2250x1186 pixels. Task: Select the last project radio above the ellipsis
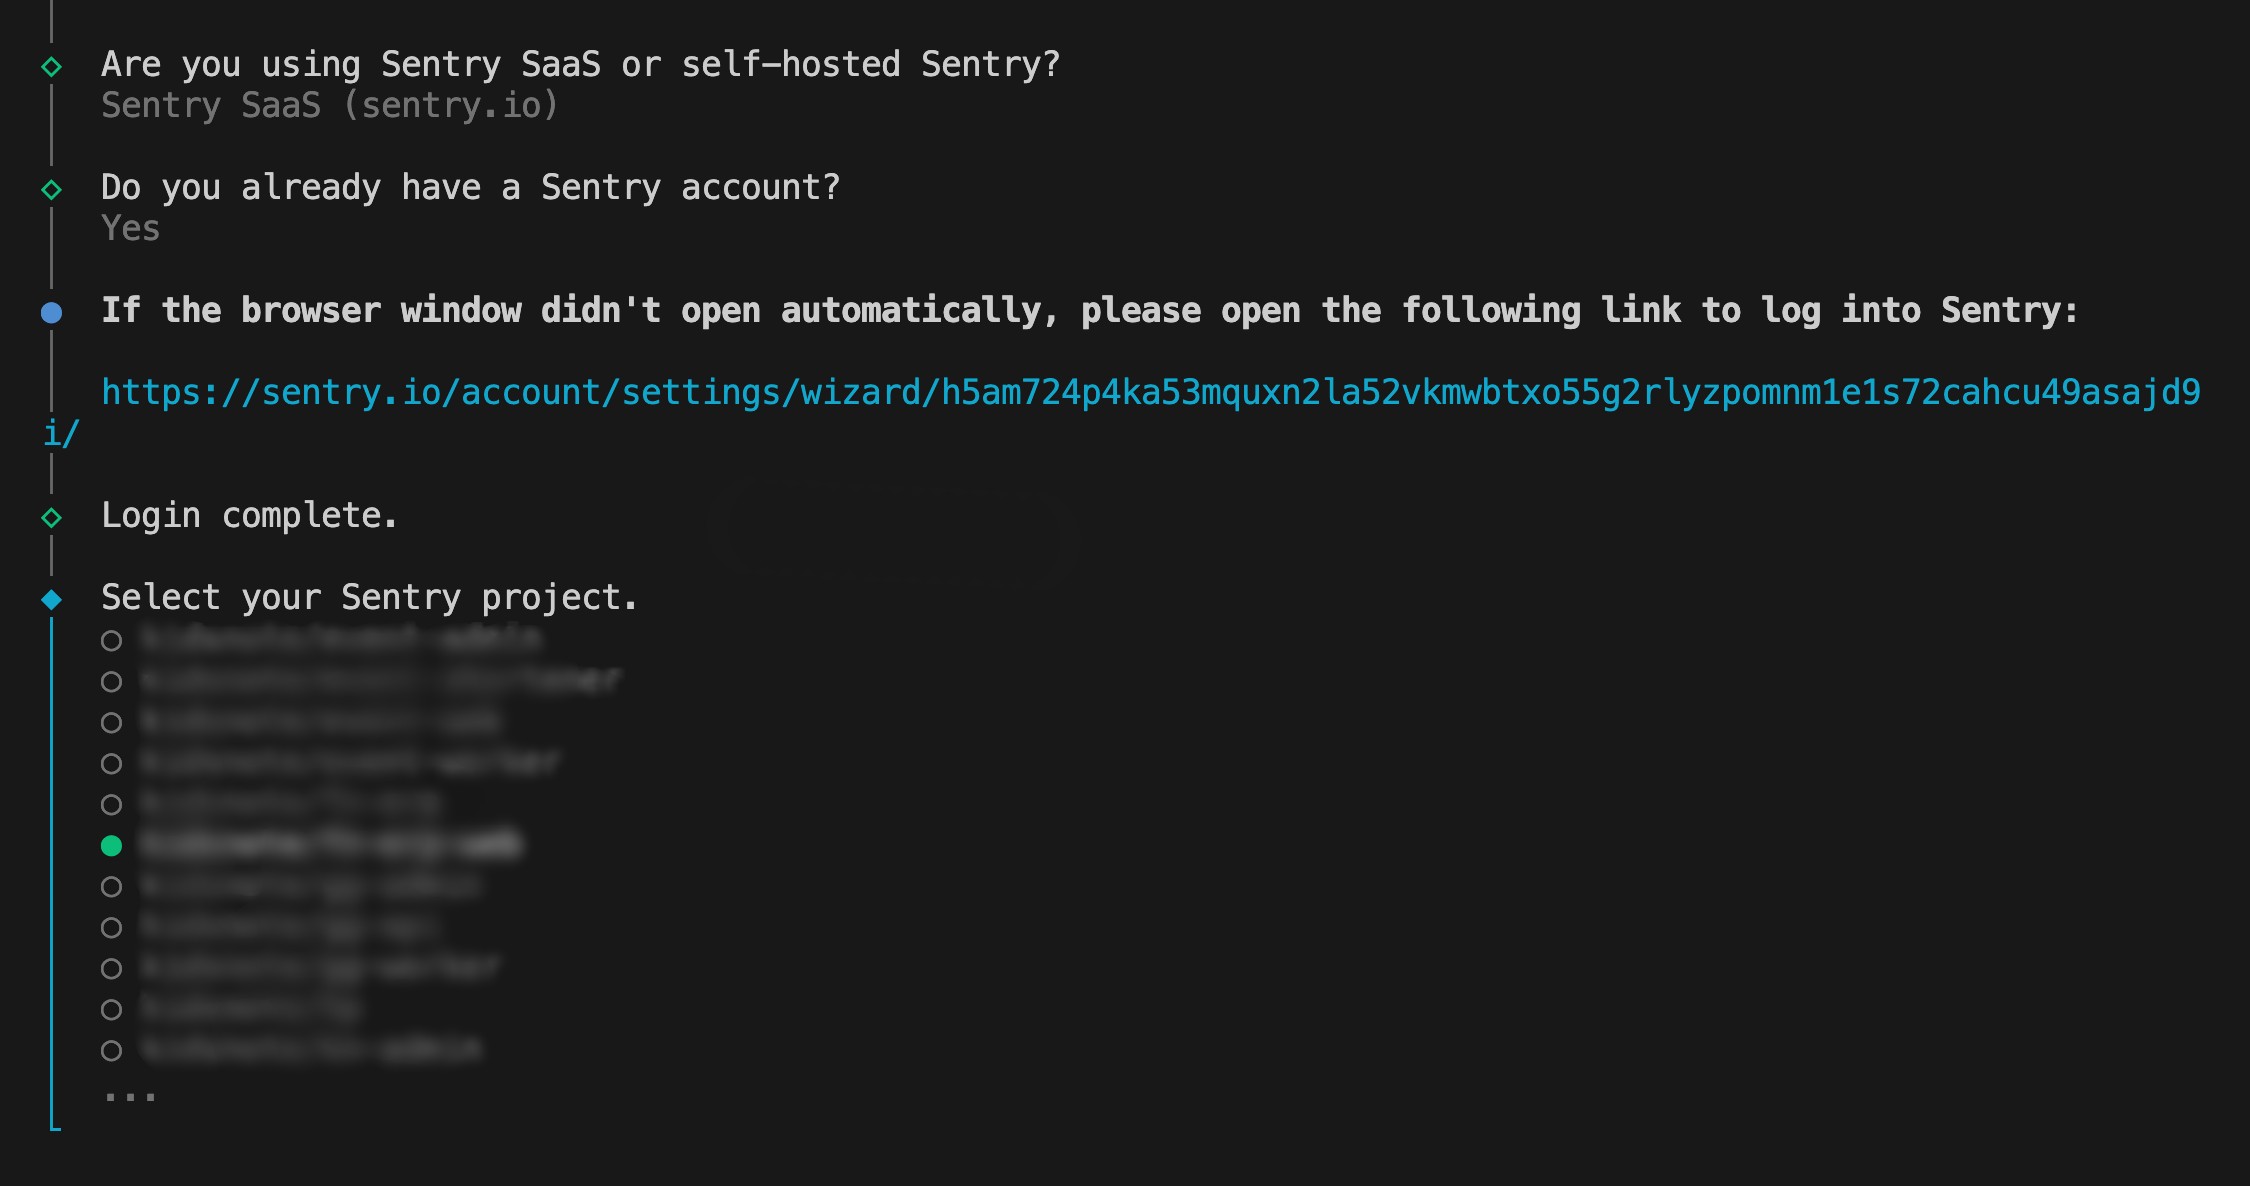(x=112, y=1051)
